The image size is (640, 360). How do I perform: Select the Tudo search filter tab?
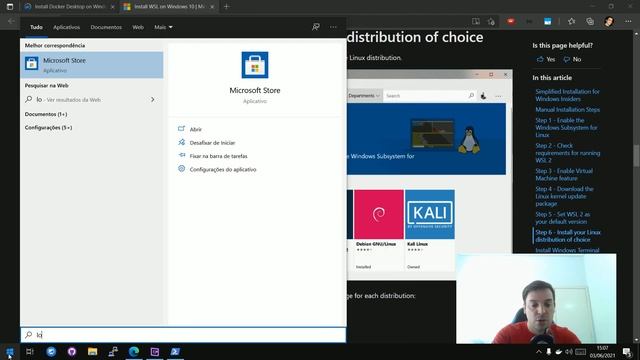[x=36, y=27]
